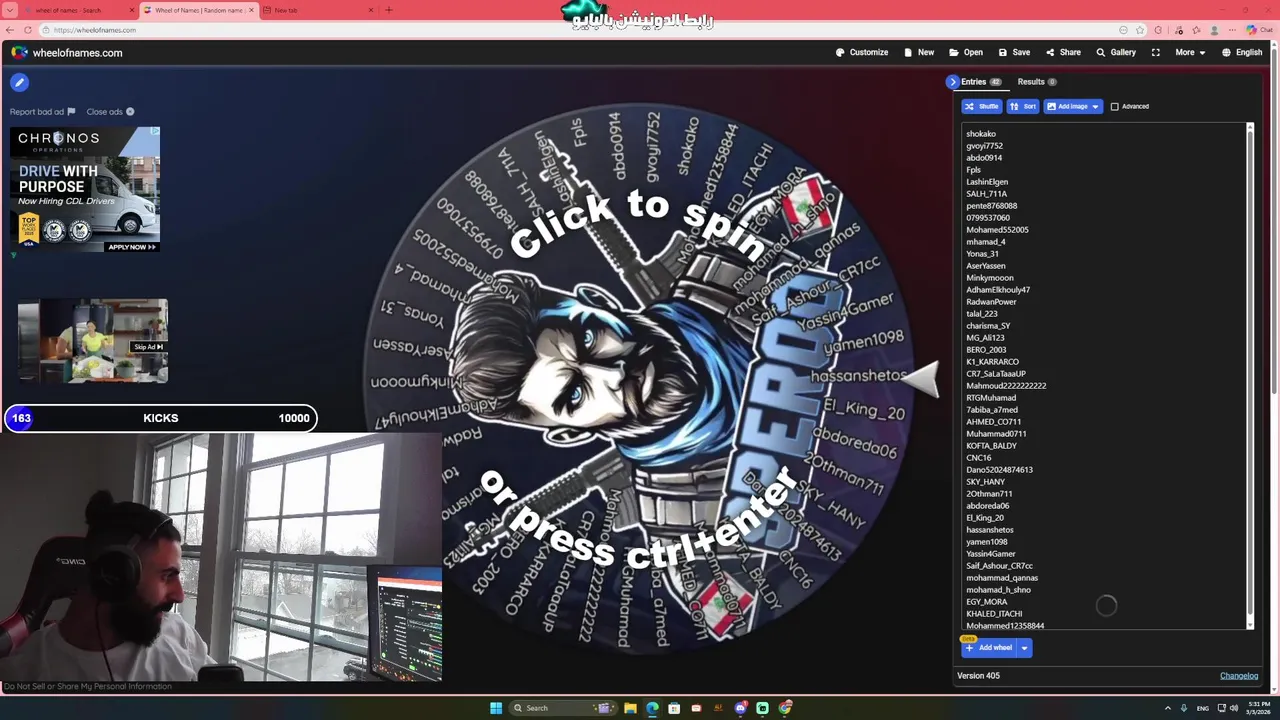Open Chrome from the taskbar
Image resolution: width=1280 pixels, height=720 pixels.
click(x=785, y=708)
